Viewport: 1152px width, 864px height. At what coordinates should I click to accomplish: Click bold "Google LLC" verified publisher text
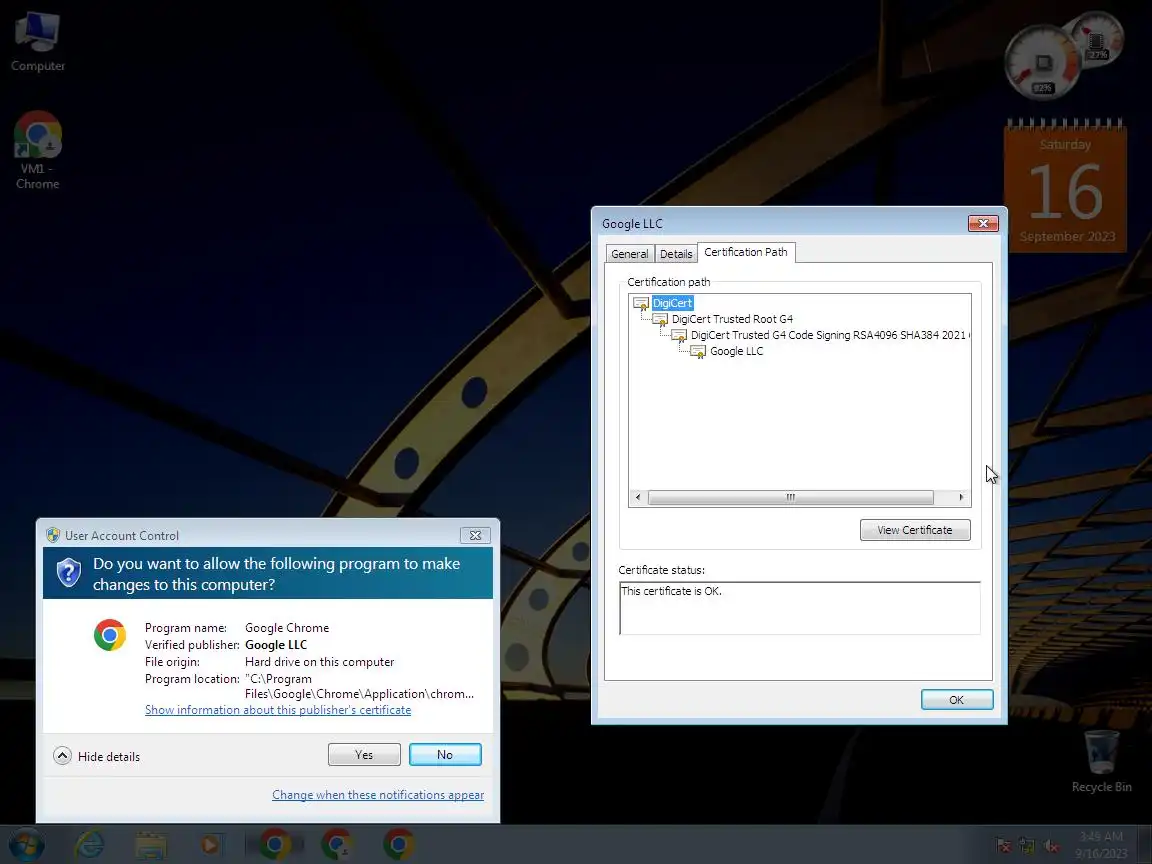click(276, 645)
